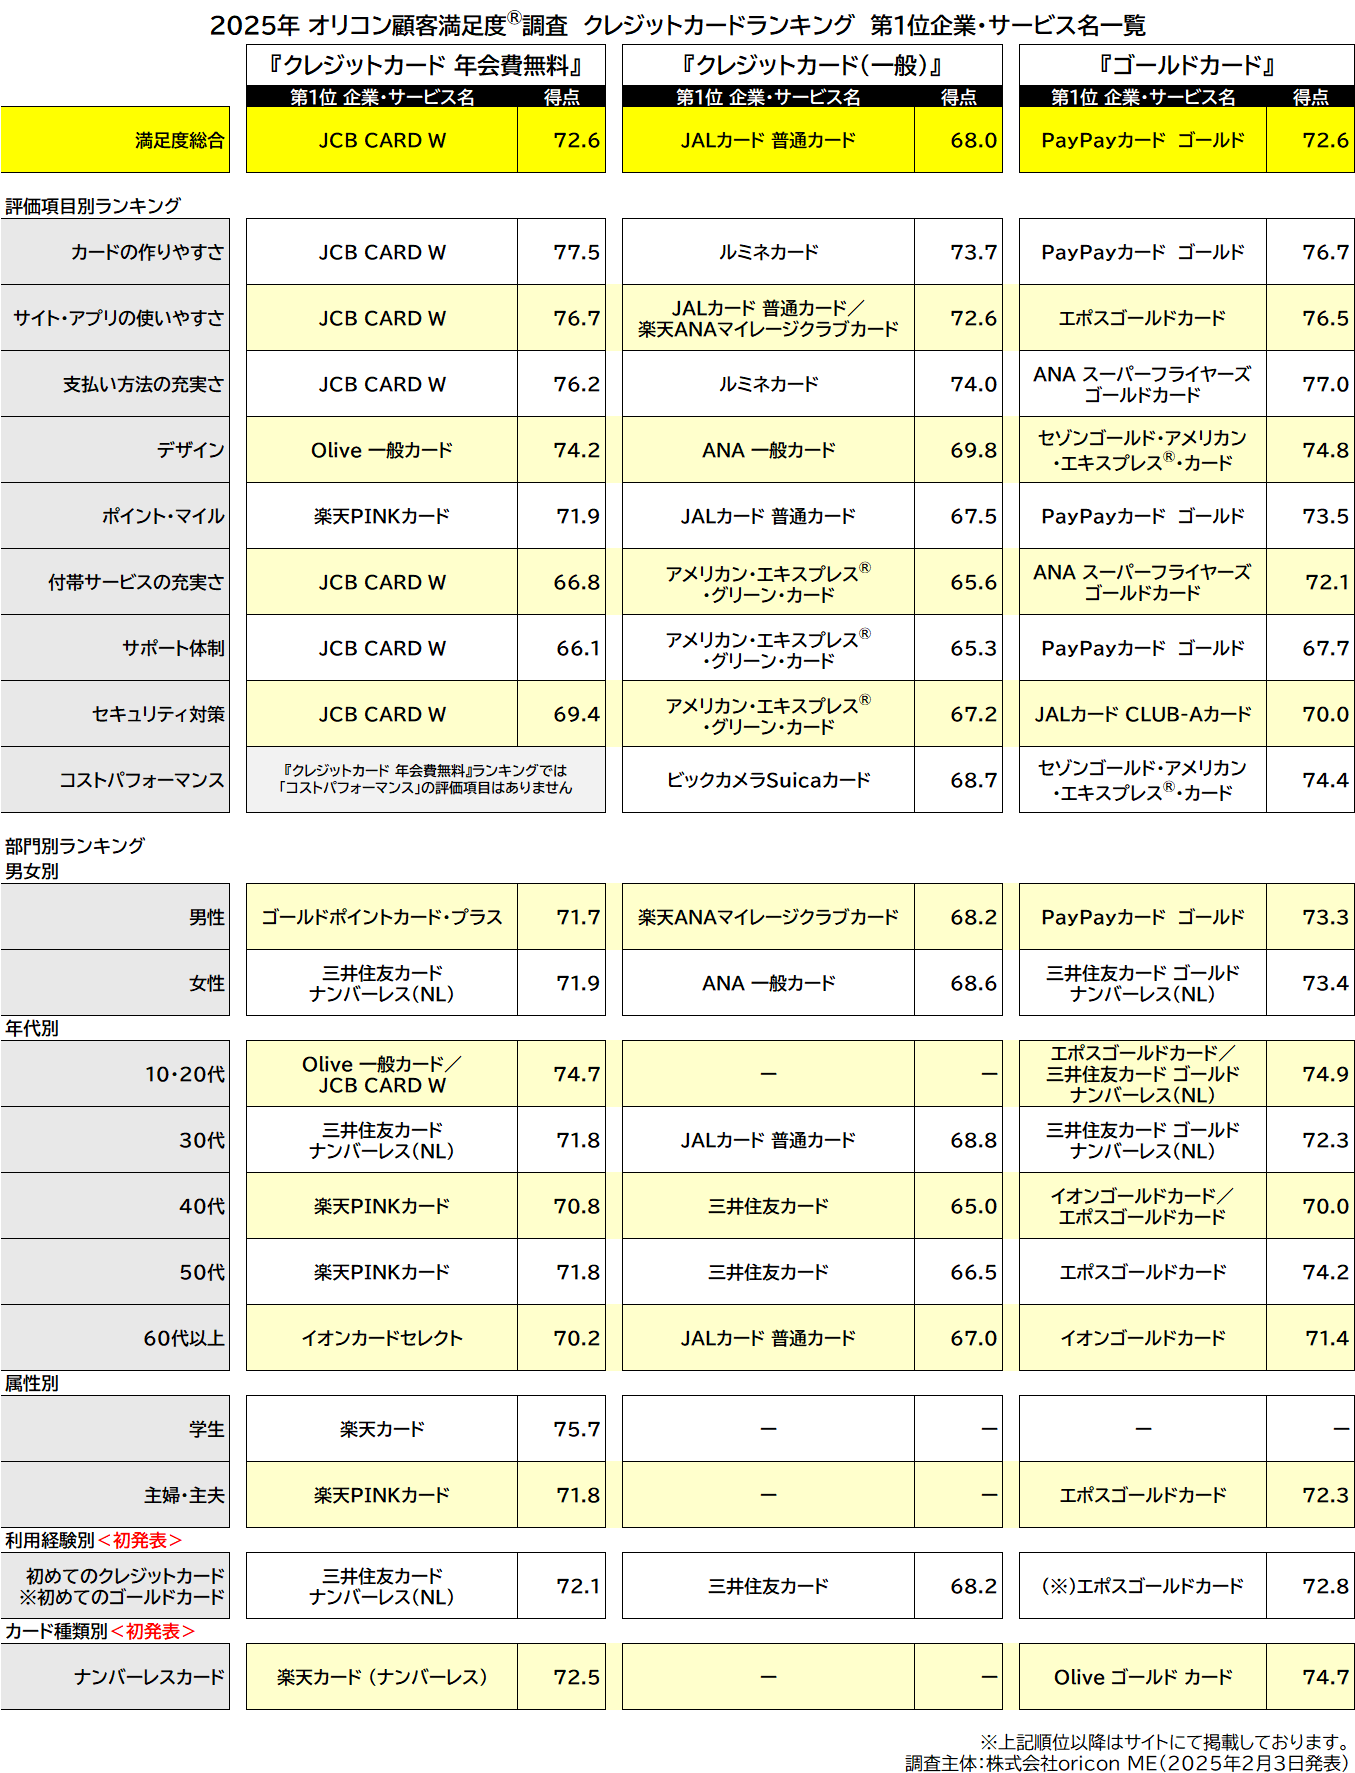The image size is (1355, 1773).
Task: Select the Olive ゴールド カード cell
Action: click(1143, 1677)
